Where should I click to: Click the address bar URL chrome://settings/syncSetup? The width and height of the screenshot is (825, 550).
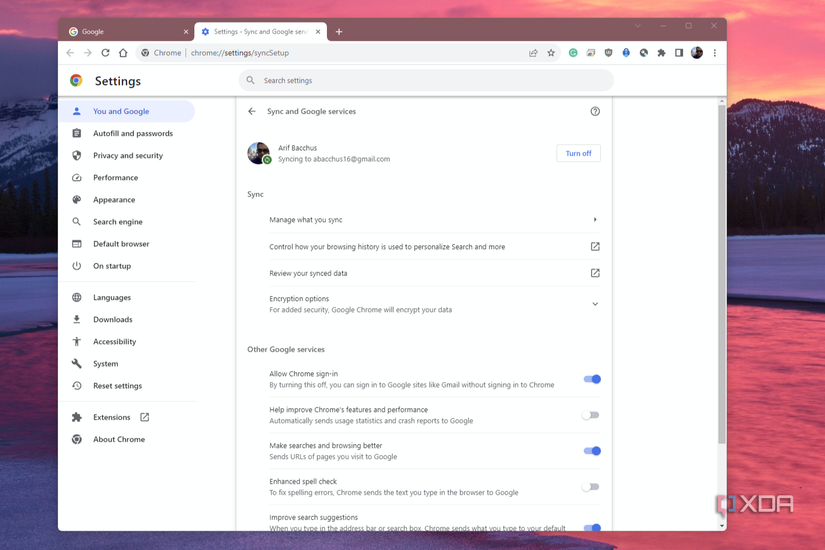[240, 53]
